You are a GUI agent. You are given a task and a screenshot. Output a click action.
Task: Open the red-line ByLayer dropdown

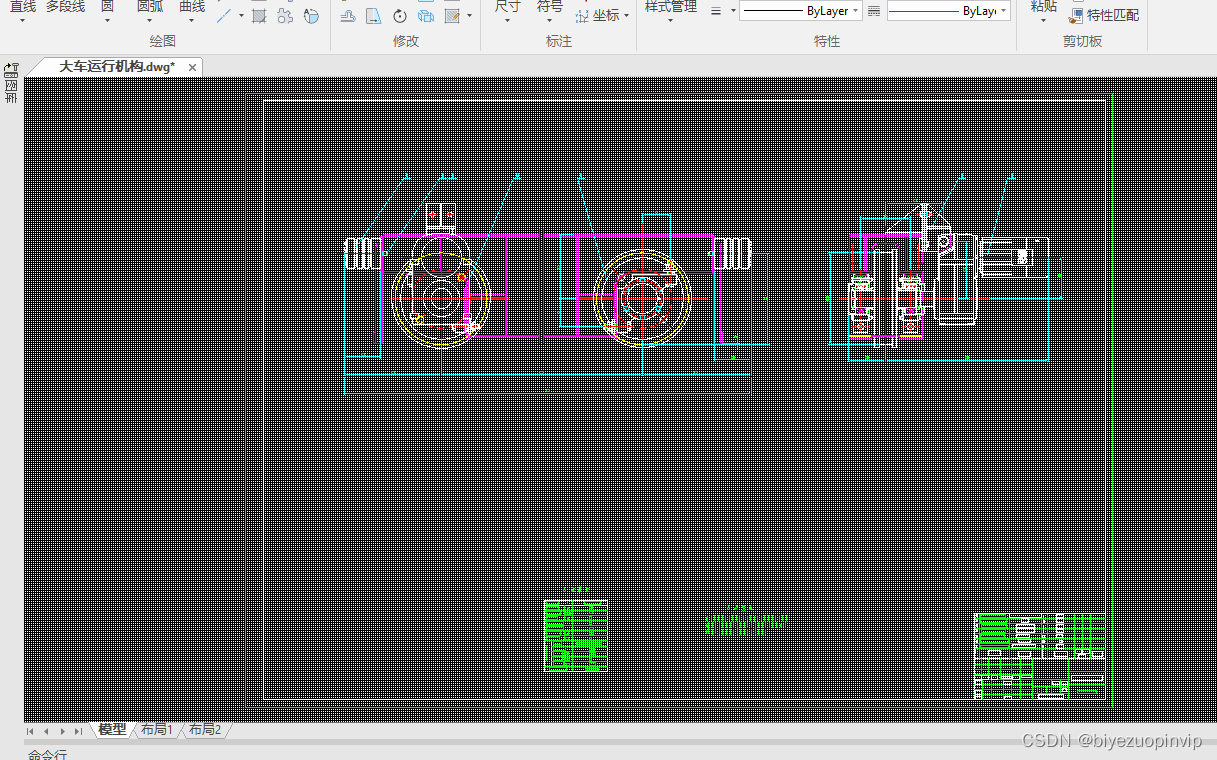pos(948,11)
